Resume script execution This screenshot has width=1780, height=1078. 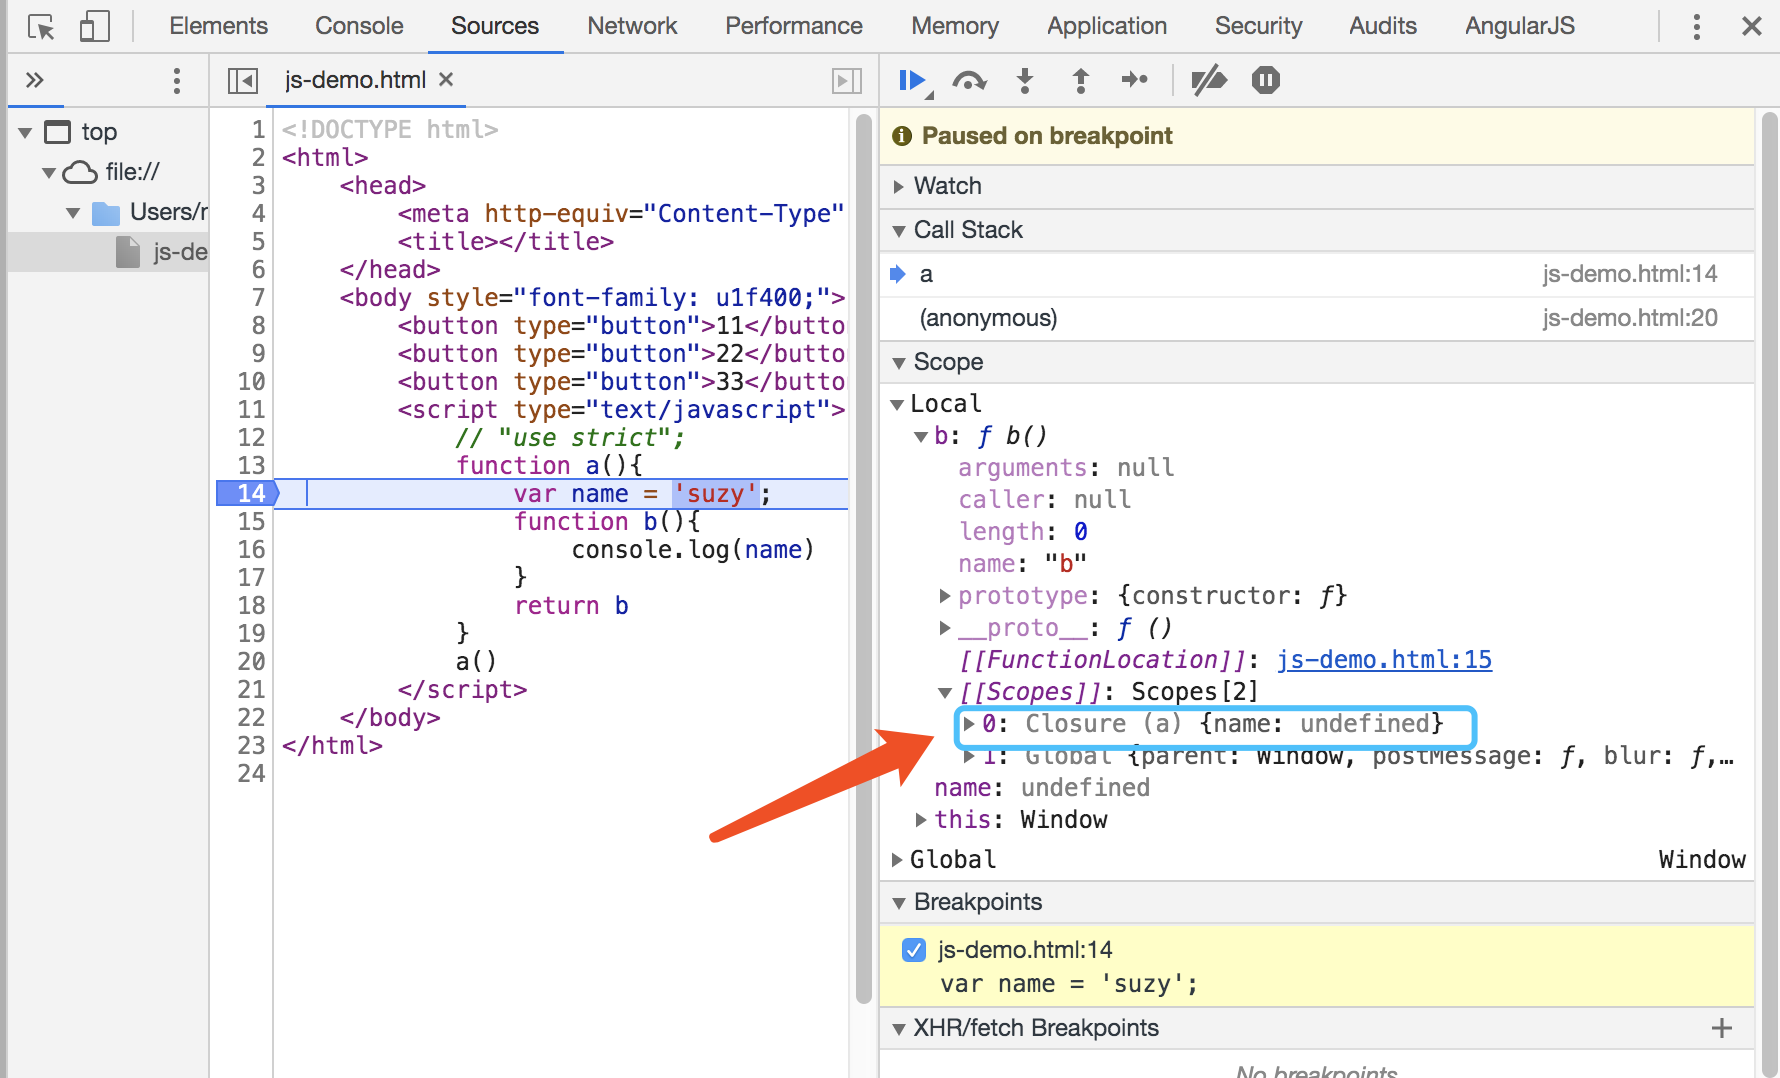(914, 80)
